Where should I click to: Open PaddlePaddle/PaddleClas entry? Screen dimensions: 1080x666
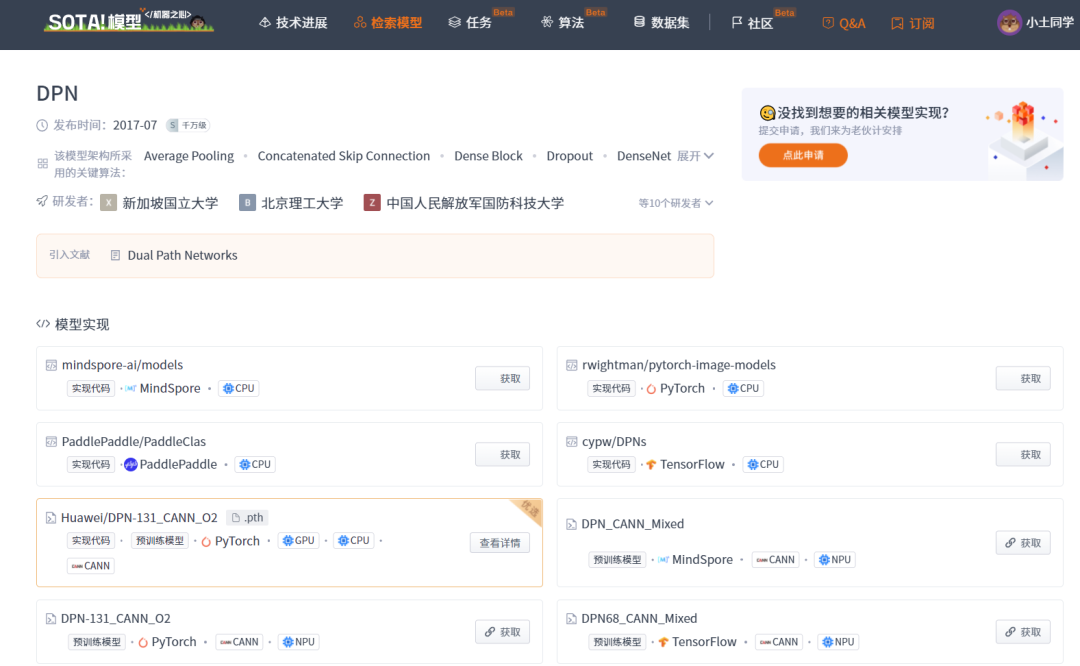click(134, 441)
